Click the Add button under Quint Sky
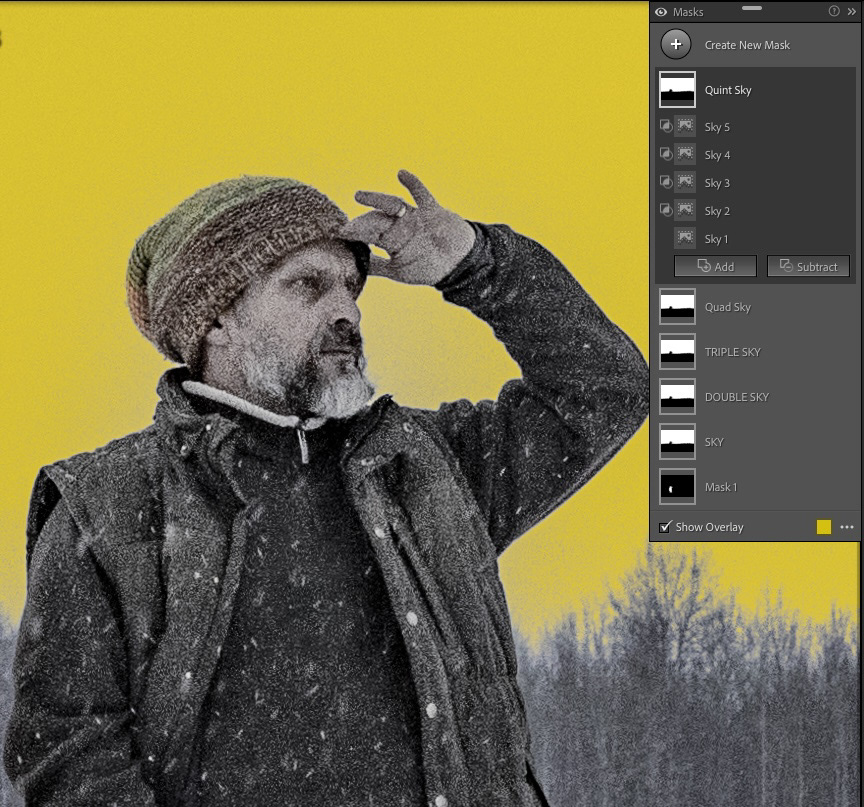Image resolution: width=864 pixels, height=807 pixels. (x=715, y=266)
